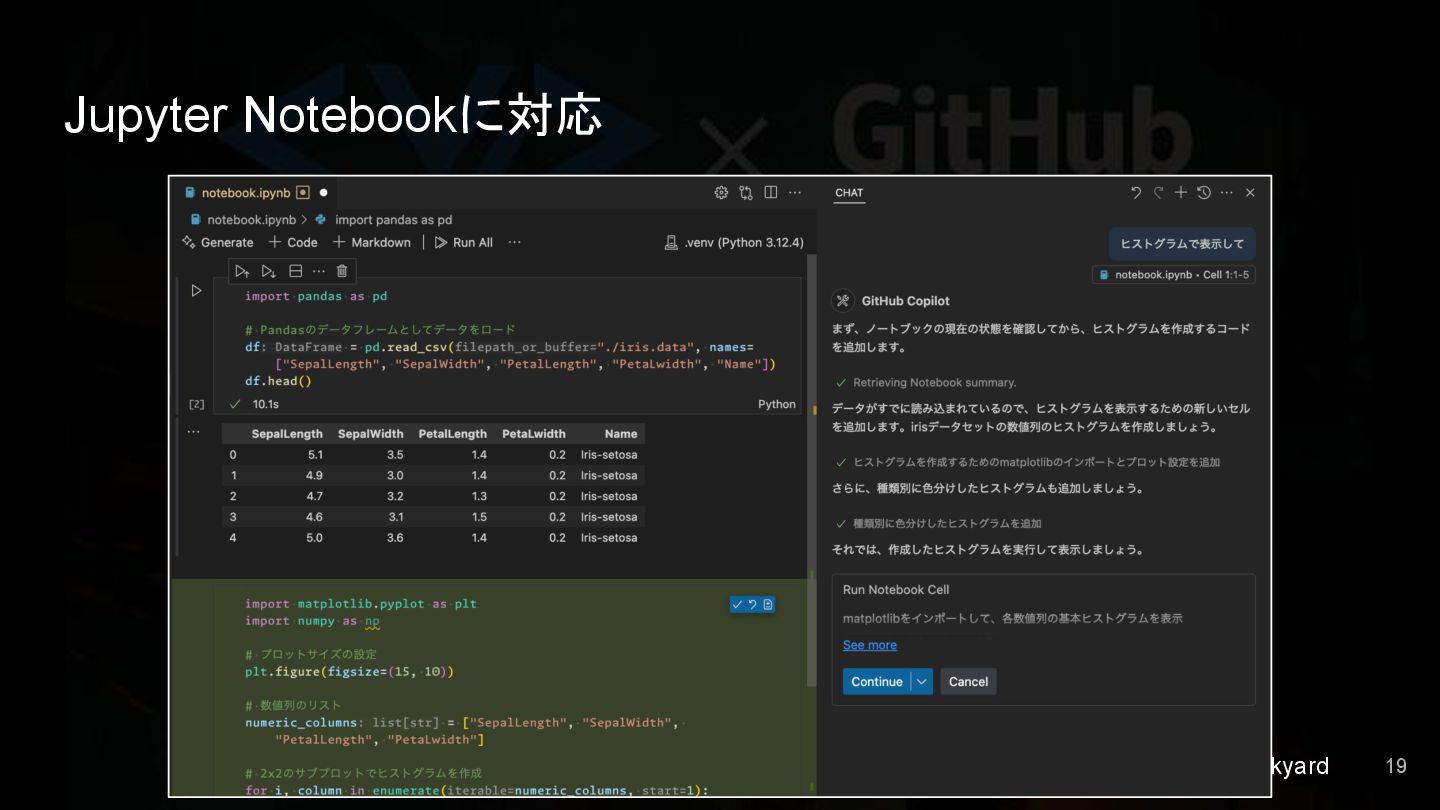Add a new Code cell
1440x810 pixels.
pos(293,242)
